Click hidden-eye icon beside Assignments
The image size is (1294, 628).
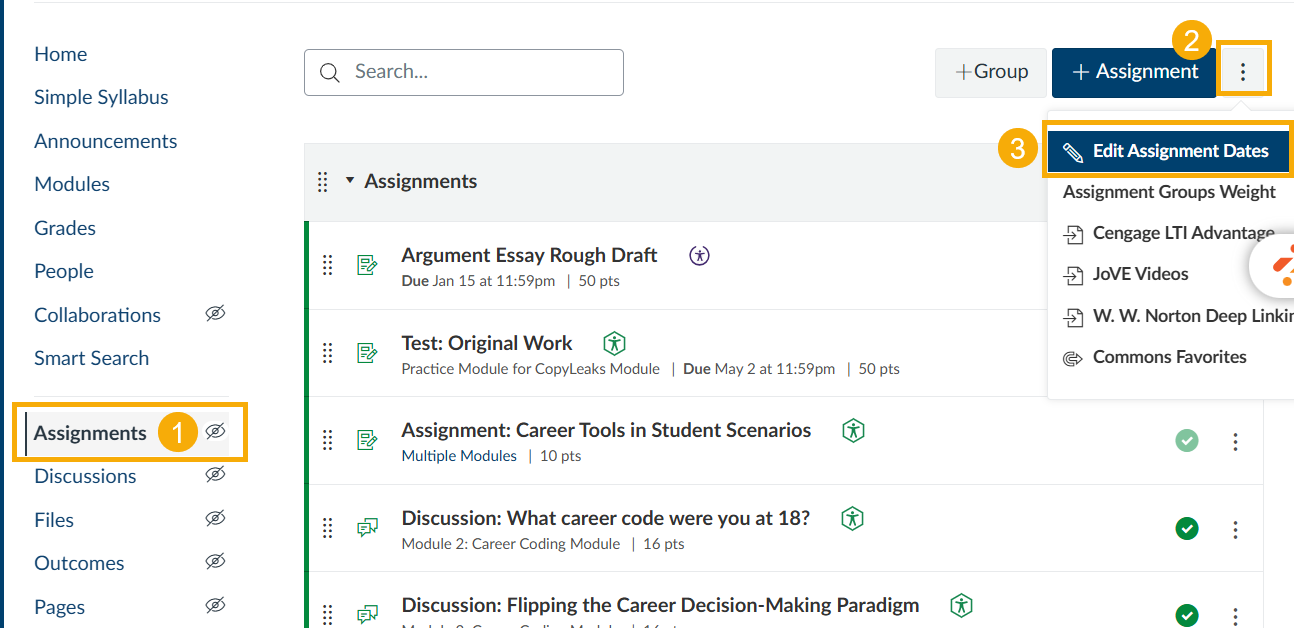point(215,432)
